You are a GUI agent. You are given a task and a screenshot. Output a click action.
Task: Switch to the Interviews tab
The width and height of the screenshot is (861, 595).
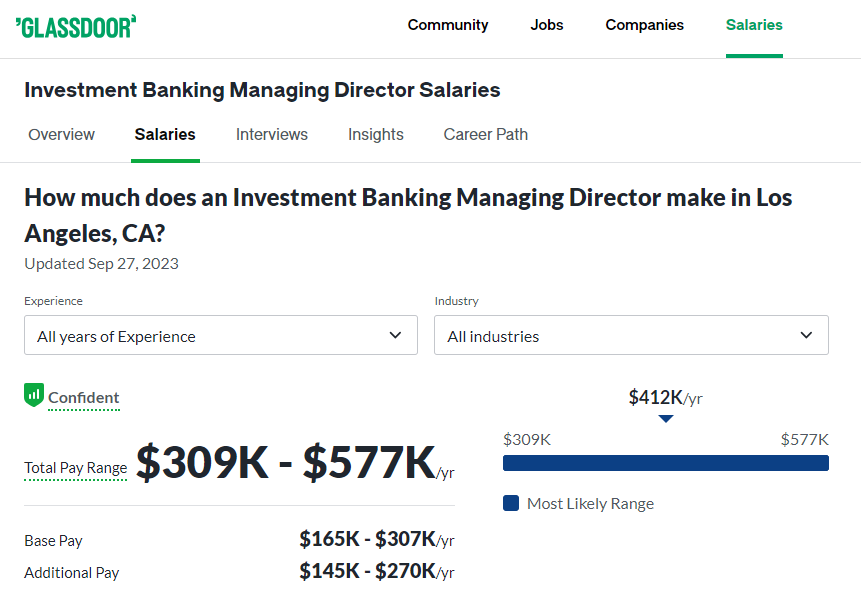[x=272, y=134]
